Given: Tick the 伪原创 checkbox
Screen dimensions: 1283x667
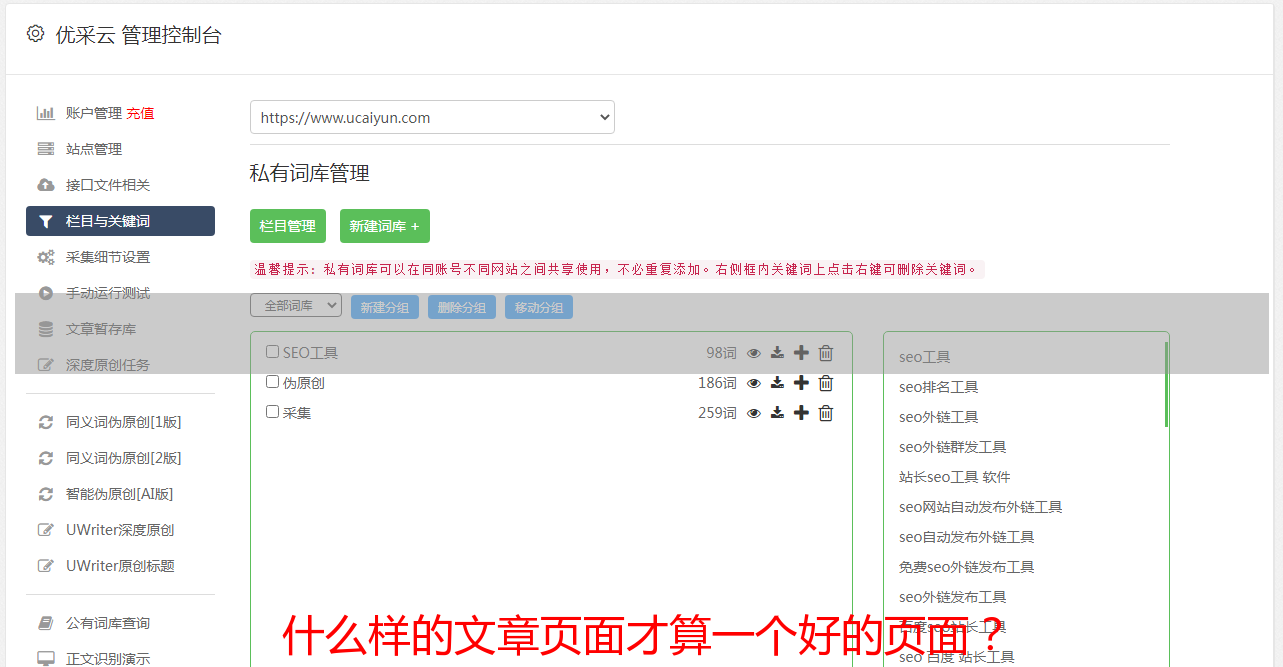Looking at the screenshot, I should pos(272,382).
